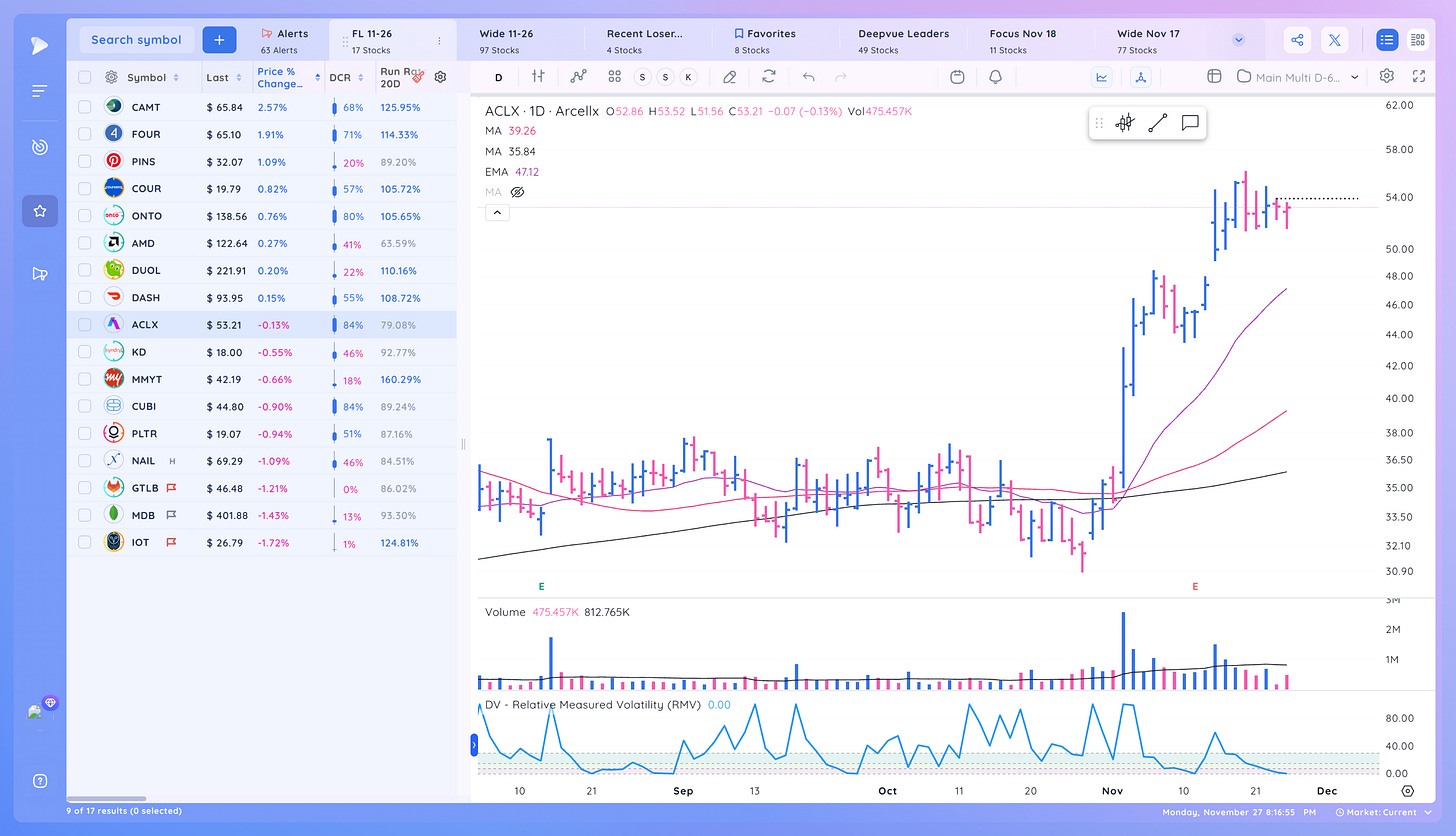The width and height of the screenshot is (1456, 836).
Task: Click the K circle button in toolbar
Action: [x=689, y=77]
